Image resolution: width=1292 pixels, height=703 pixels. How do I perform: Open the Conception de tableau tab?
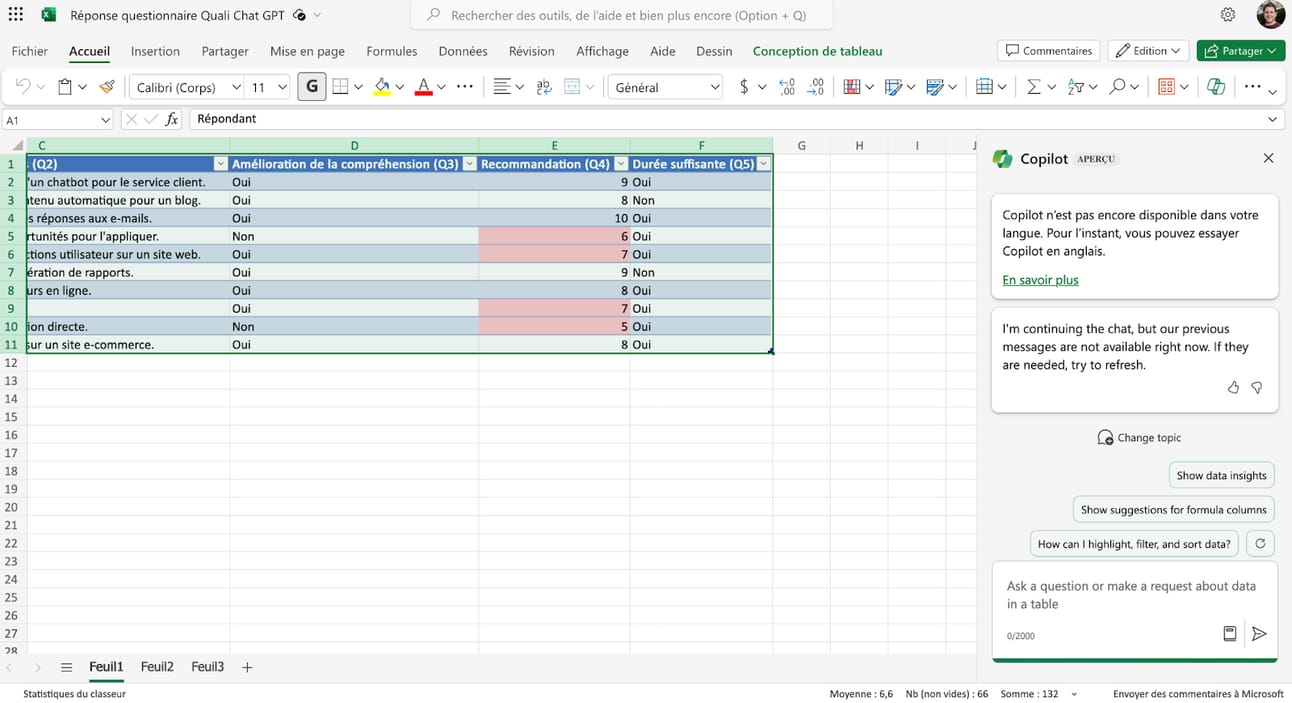point(817,51)
